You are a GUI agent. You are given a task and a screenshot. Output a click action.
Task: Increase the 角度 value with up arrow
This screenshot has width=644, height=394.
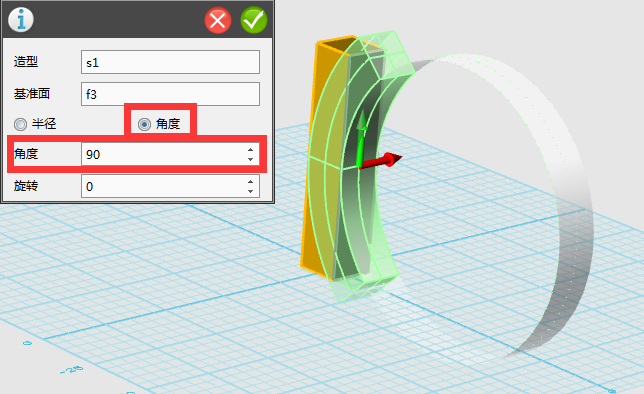tap(251, 150)
